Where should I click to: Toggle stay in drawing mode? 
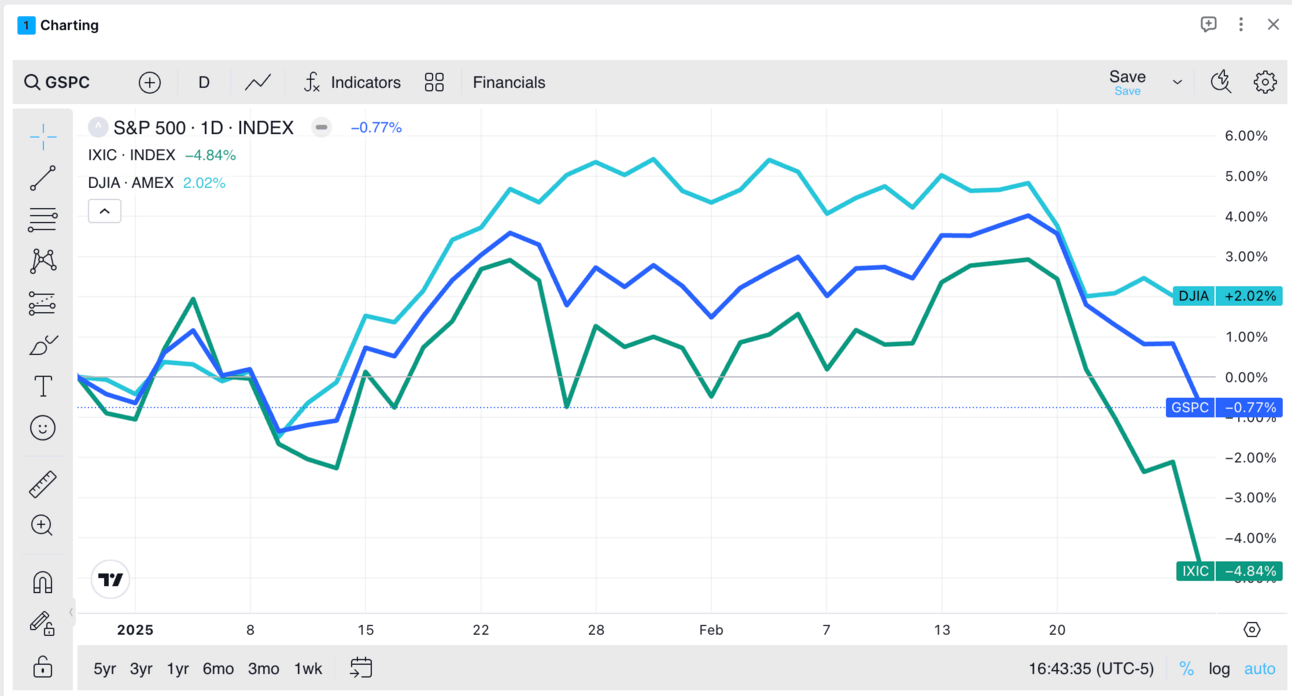tap(43, 624)
